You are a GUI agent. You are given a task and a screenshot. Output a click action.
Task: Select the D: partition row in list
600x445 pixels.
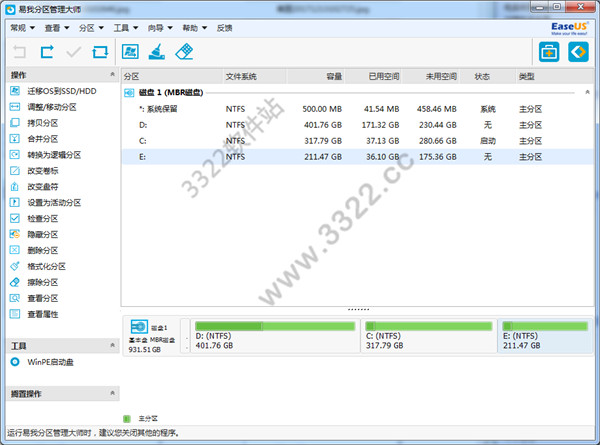[357, 125]
